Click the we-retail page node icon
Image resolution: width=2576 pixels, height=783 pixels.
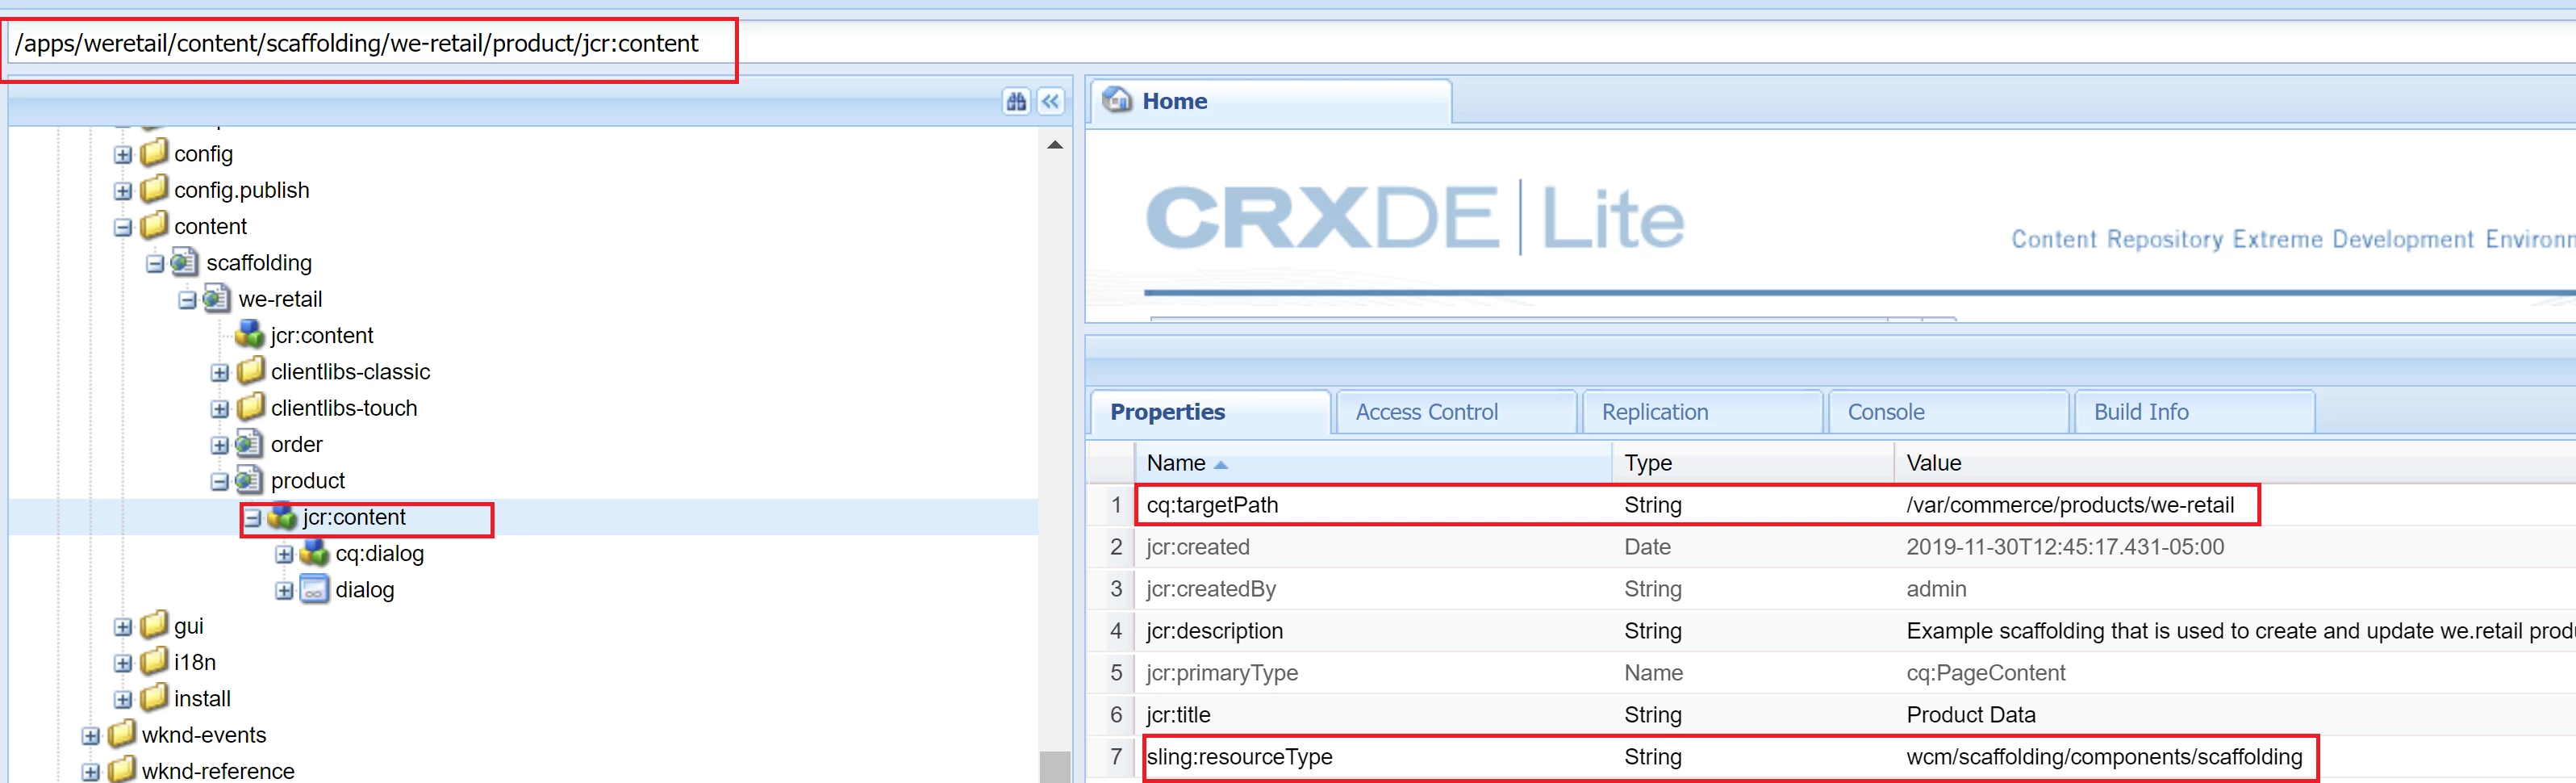pyautogui.click(x=216, y=298)
